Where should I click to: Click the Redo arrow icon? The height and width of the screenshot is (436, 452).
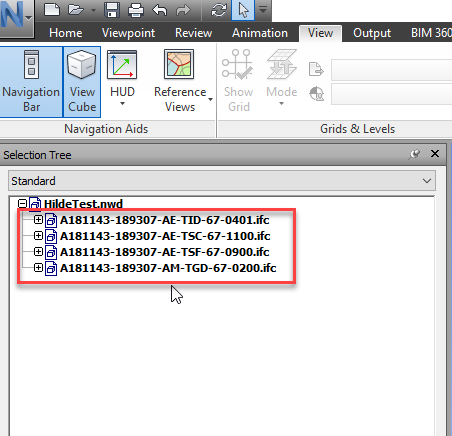tap(183, 10)
